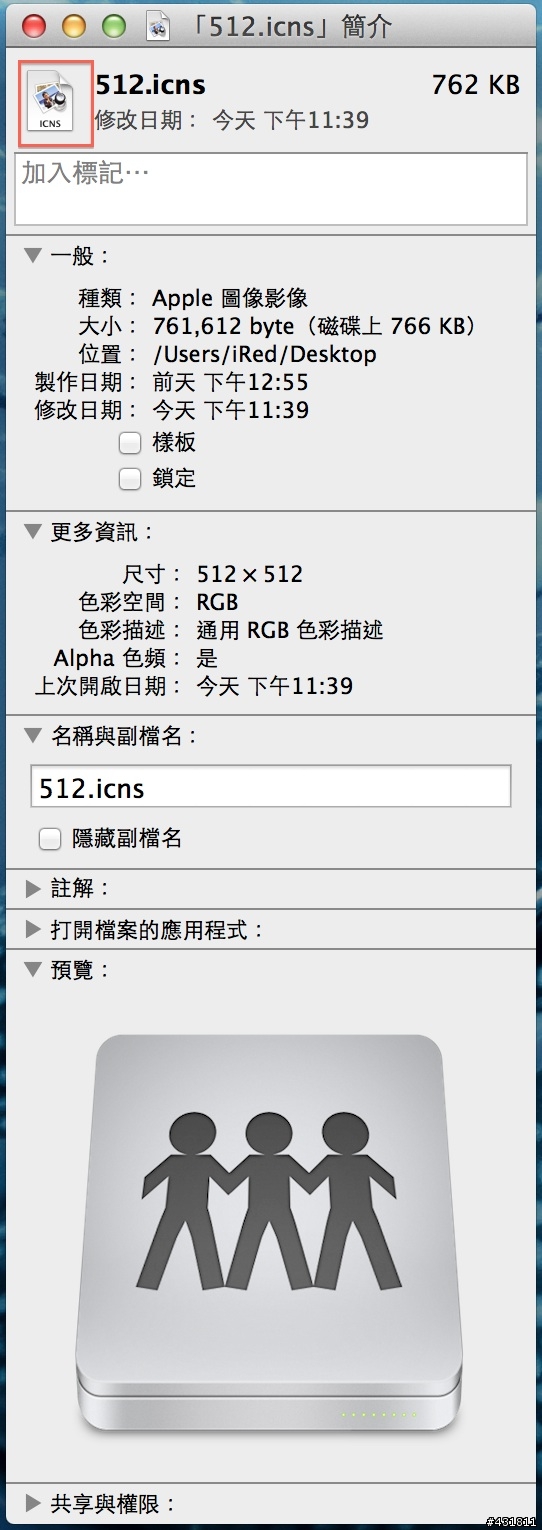This screenshot has width=542, height=1530.
Task: Collapse the 更多資訊 section
Action: [33, 531]
